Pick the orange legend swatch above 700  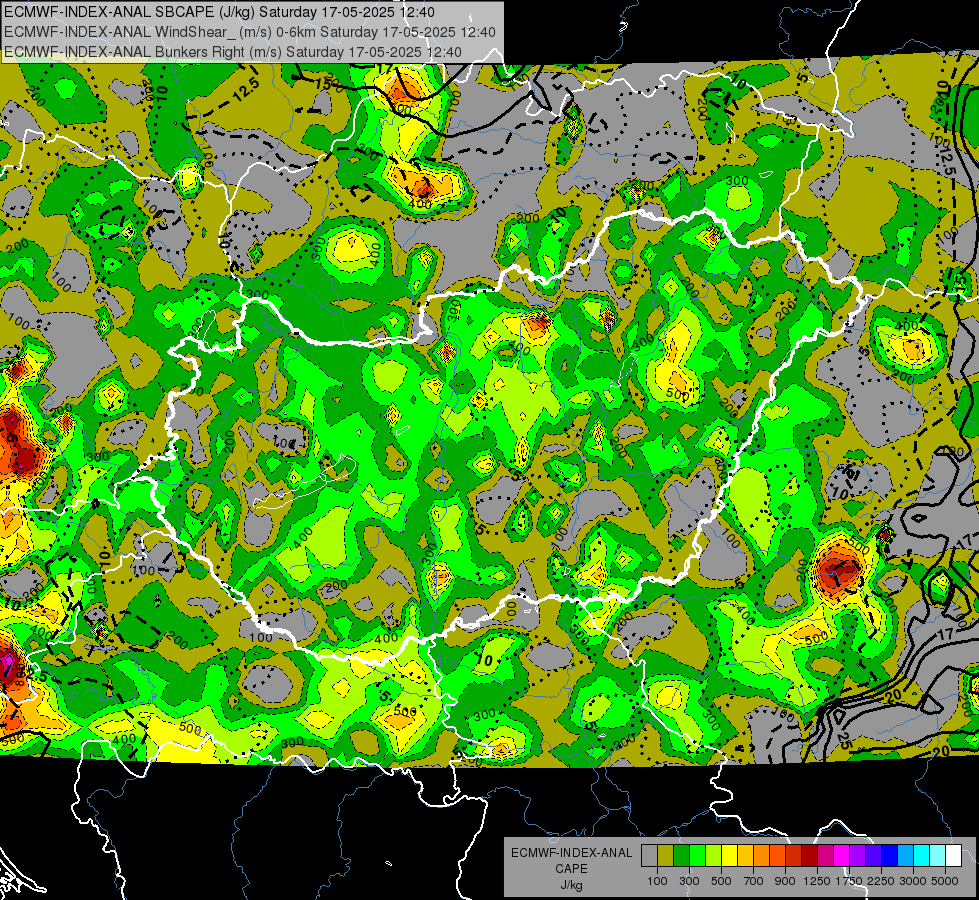point(761,856)
